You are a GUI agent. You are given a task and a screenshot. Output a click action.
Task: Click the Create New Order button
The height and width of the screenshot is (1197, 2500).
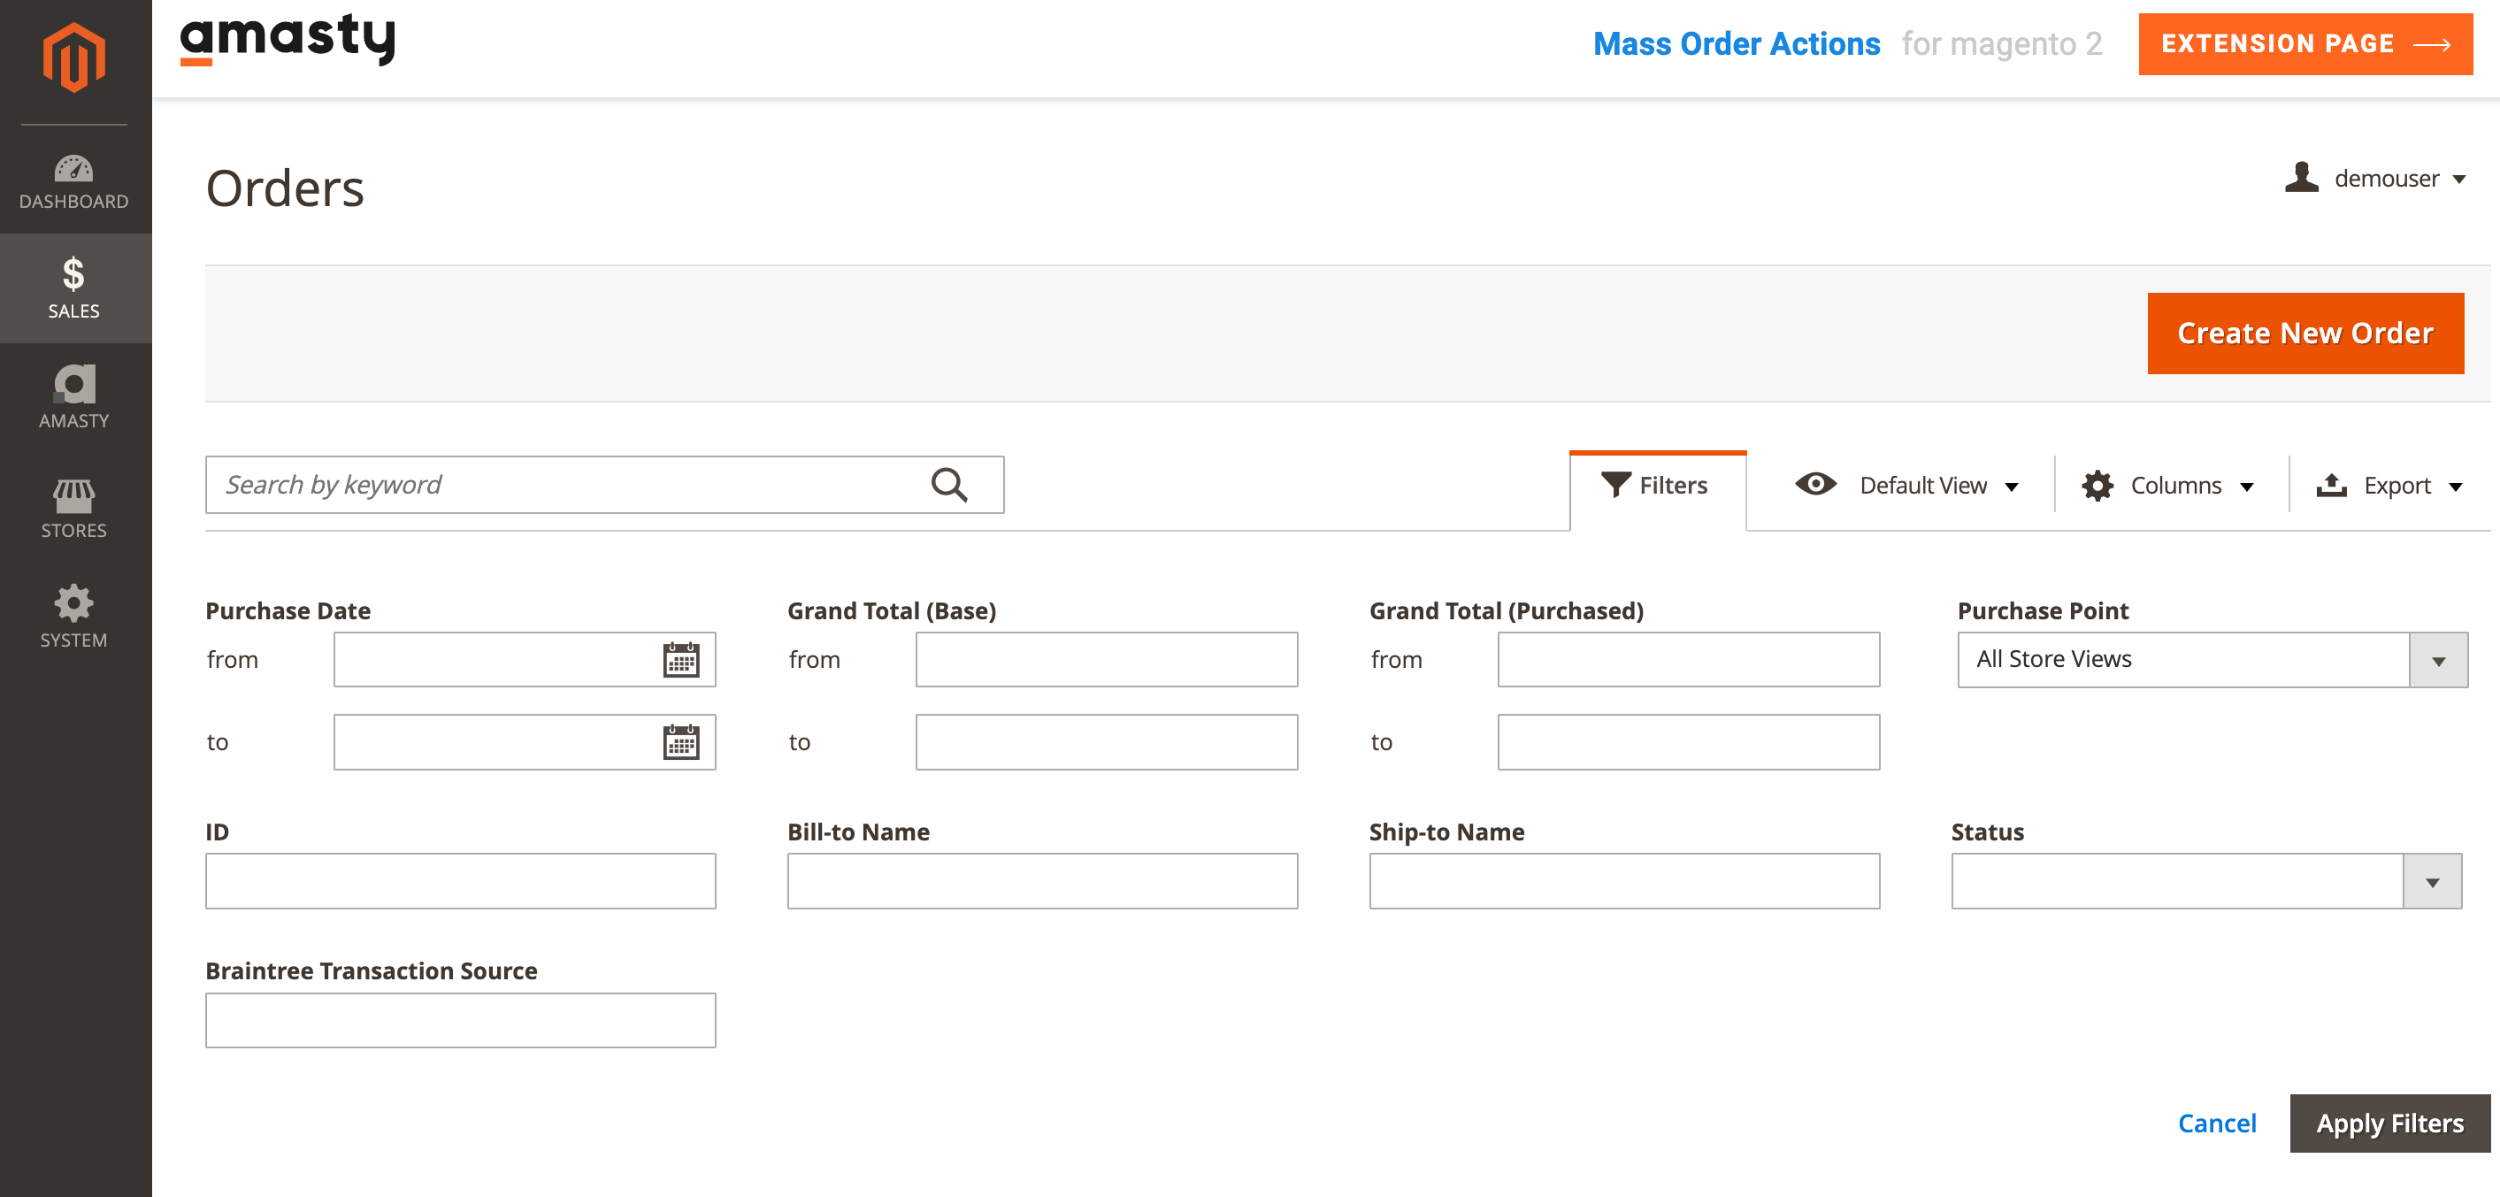coord(2305,333)
